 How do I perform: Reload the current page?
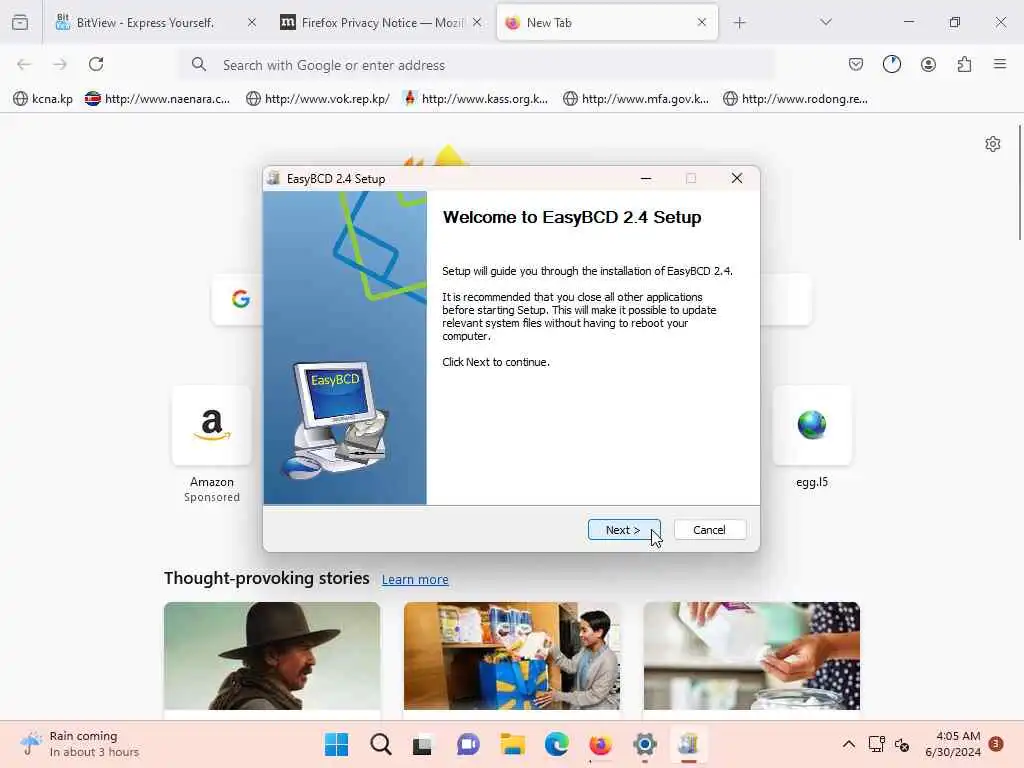tap(96, 64)
